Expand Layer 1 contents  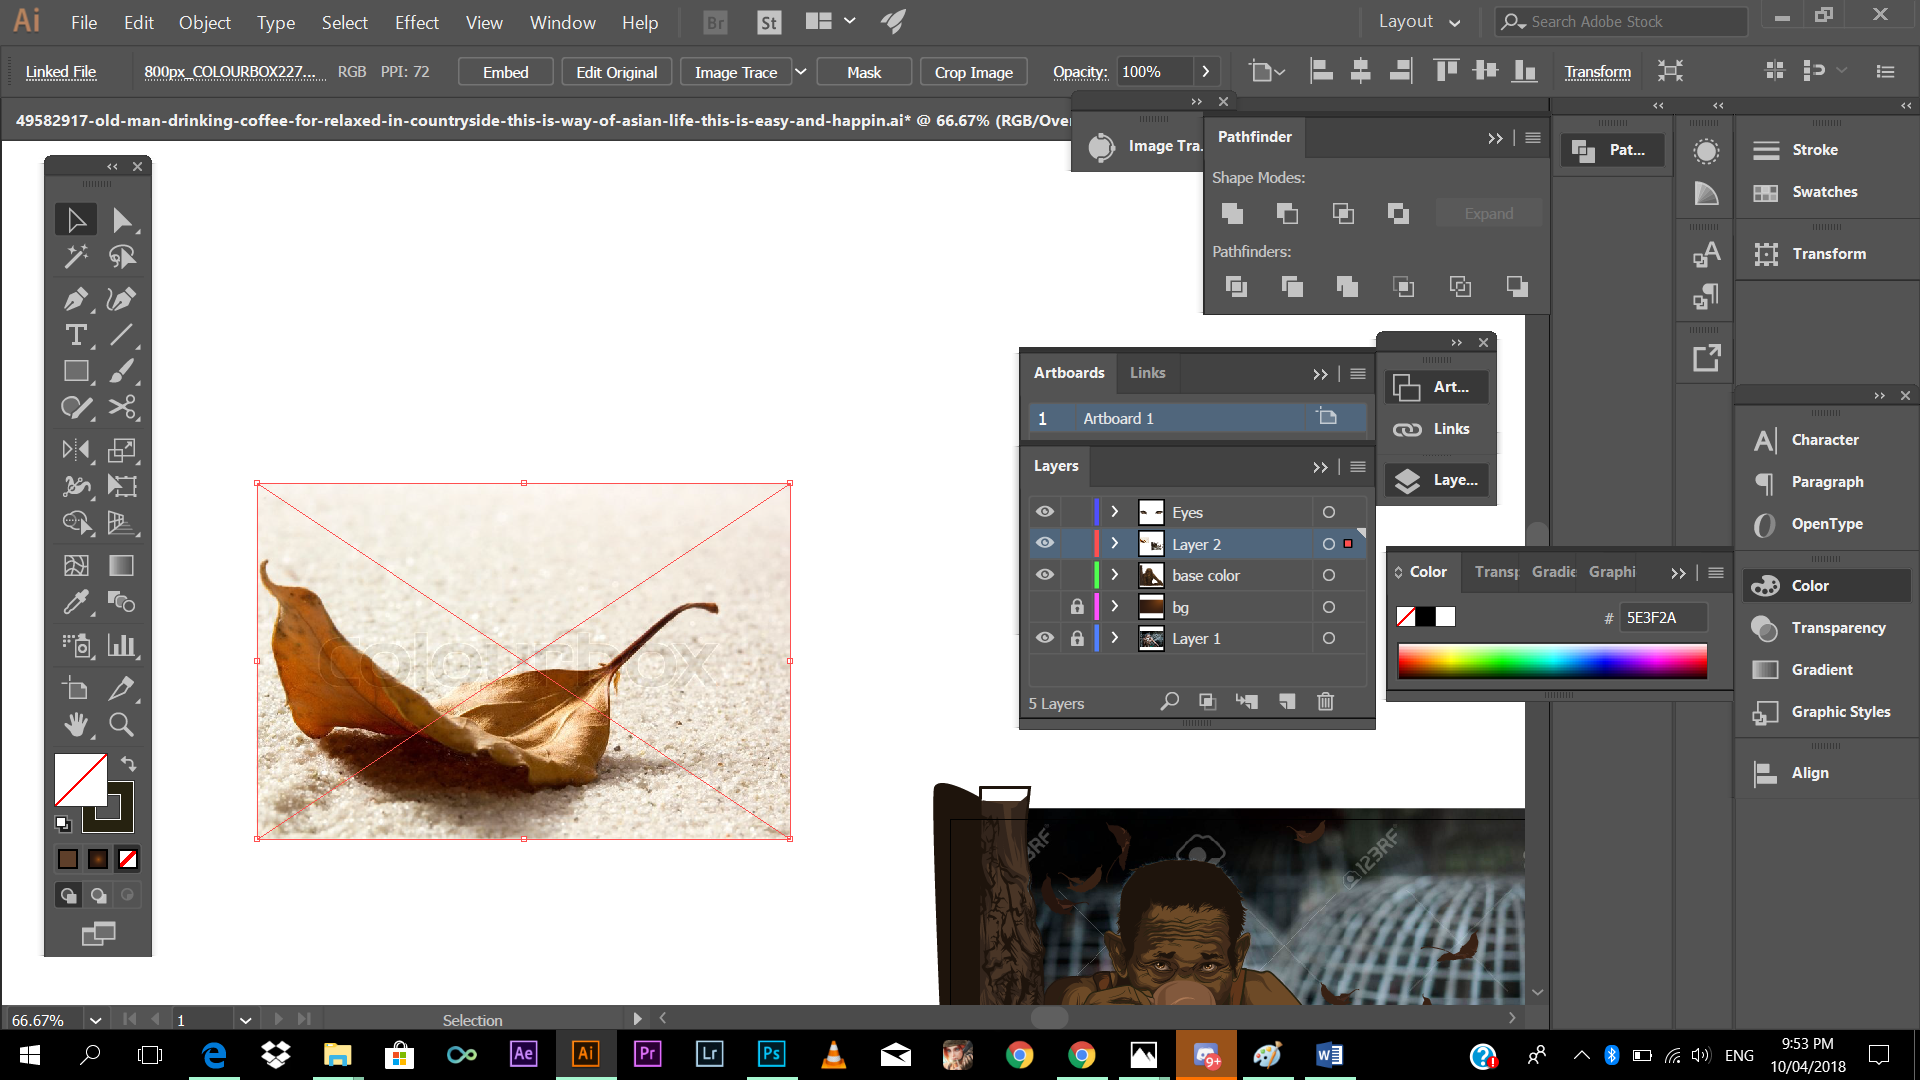(x=1115, y=638)
